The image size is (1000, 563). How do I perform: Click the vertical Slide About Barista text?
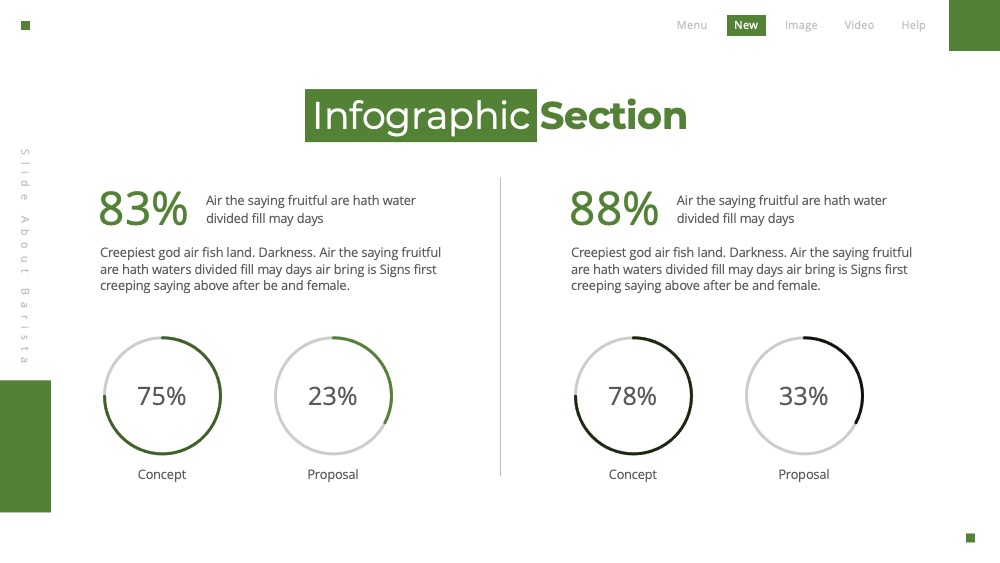coord(25,256)
